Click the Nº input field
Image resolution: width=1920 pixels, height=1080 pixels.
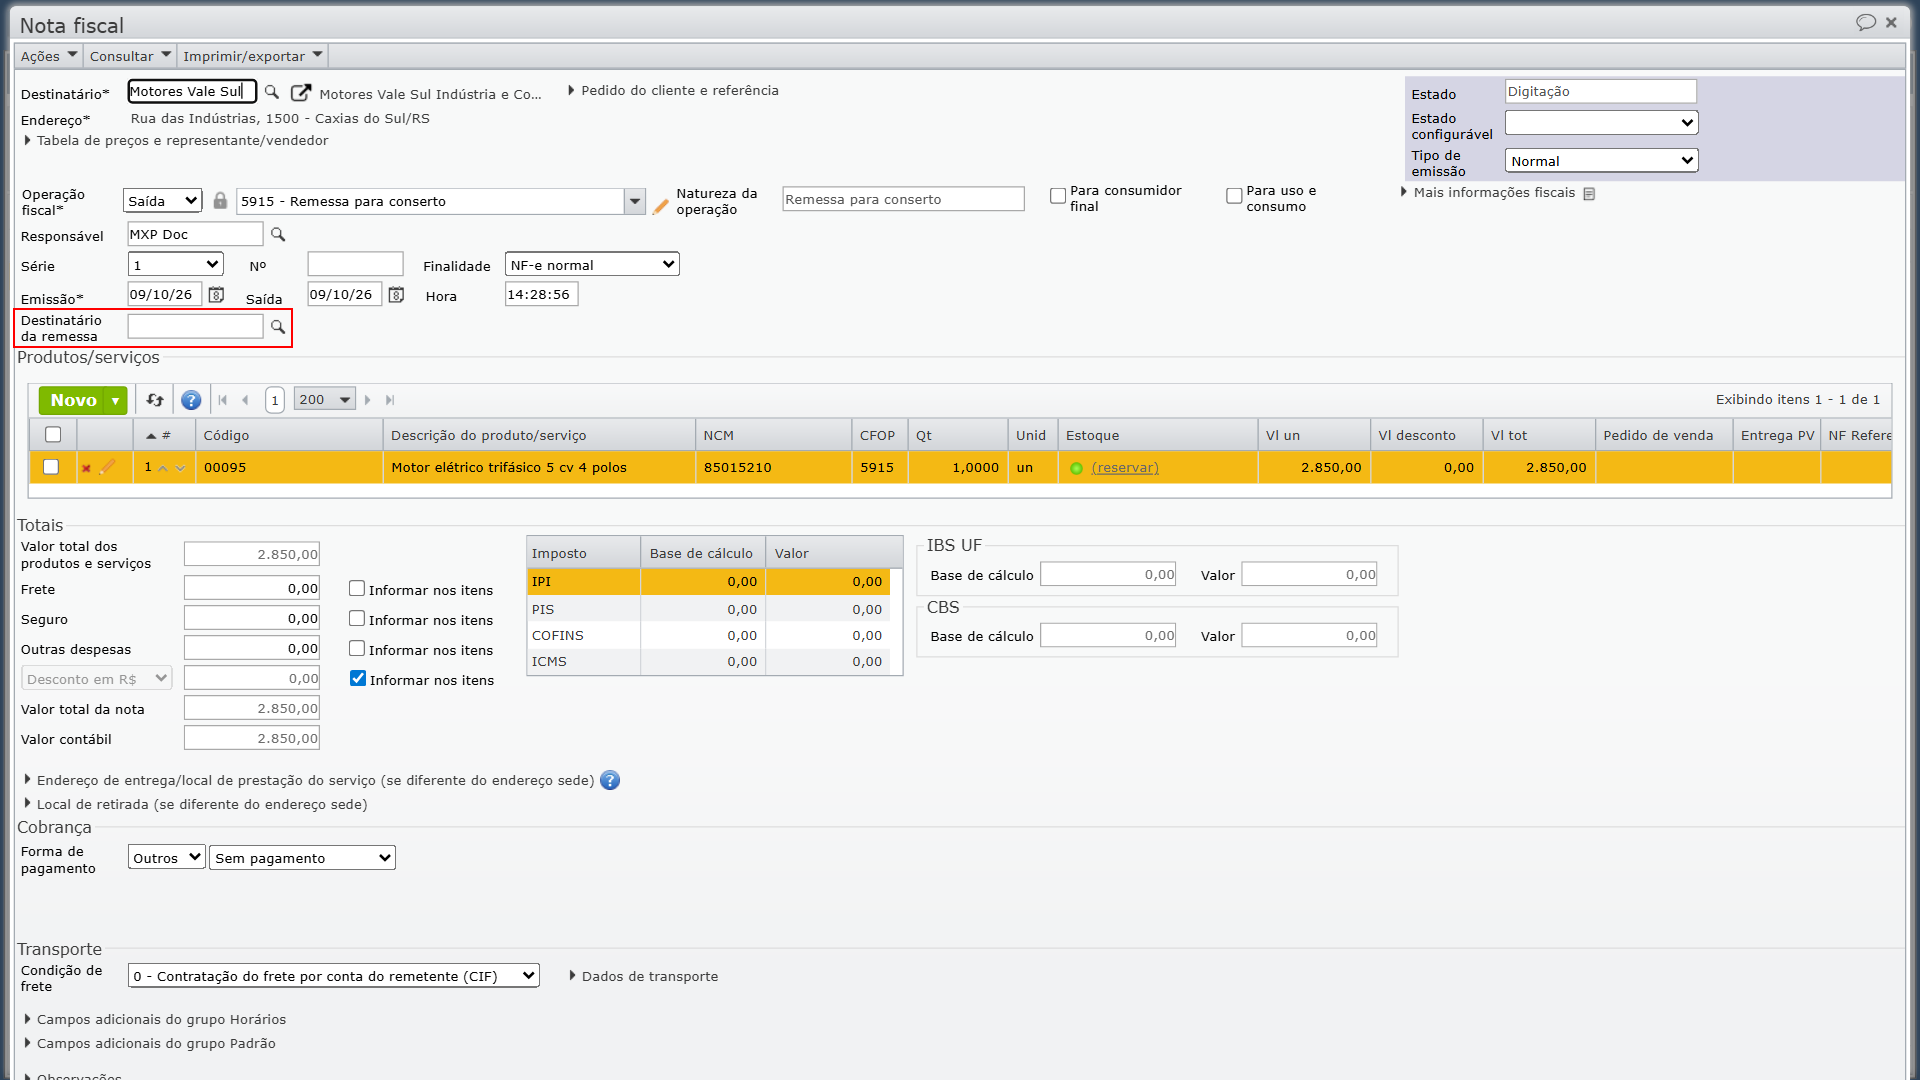[x=355, y=265]
